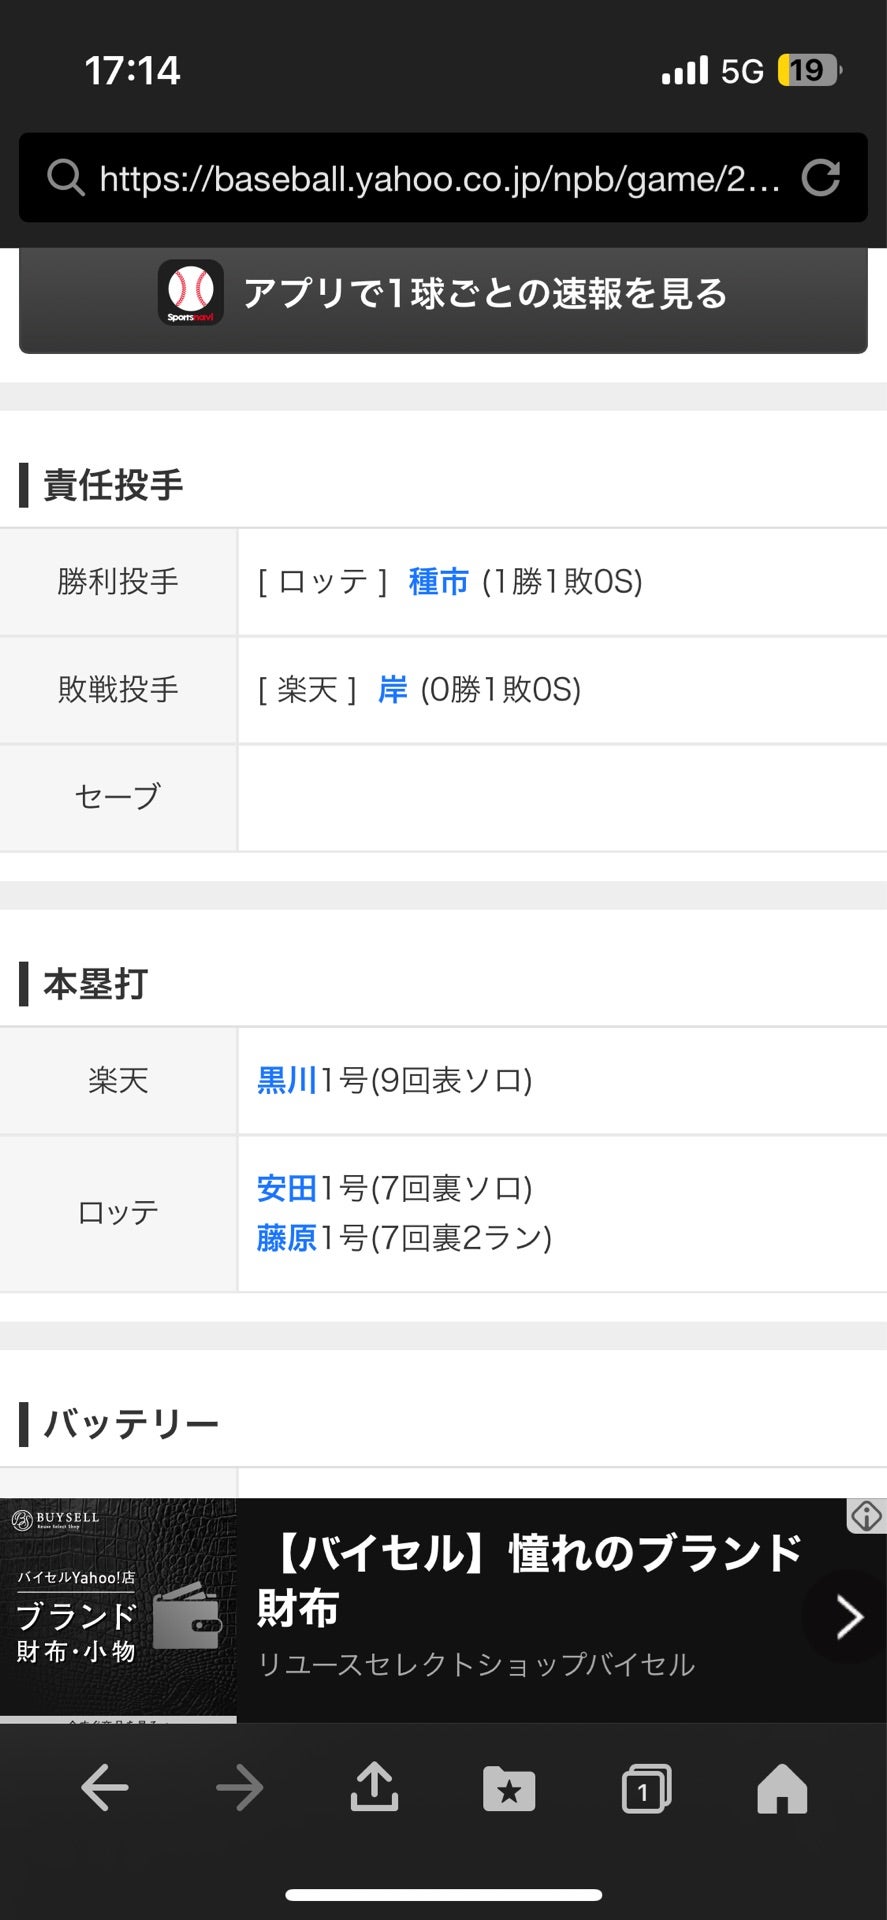Tap the reload page icon
887x1920 pixels.
coord(820,178)
